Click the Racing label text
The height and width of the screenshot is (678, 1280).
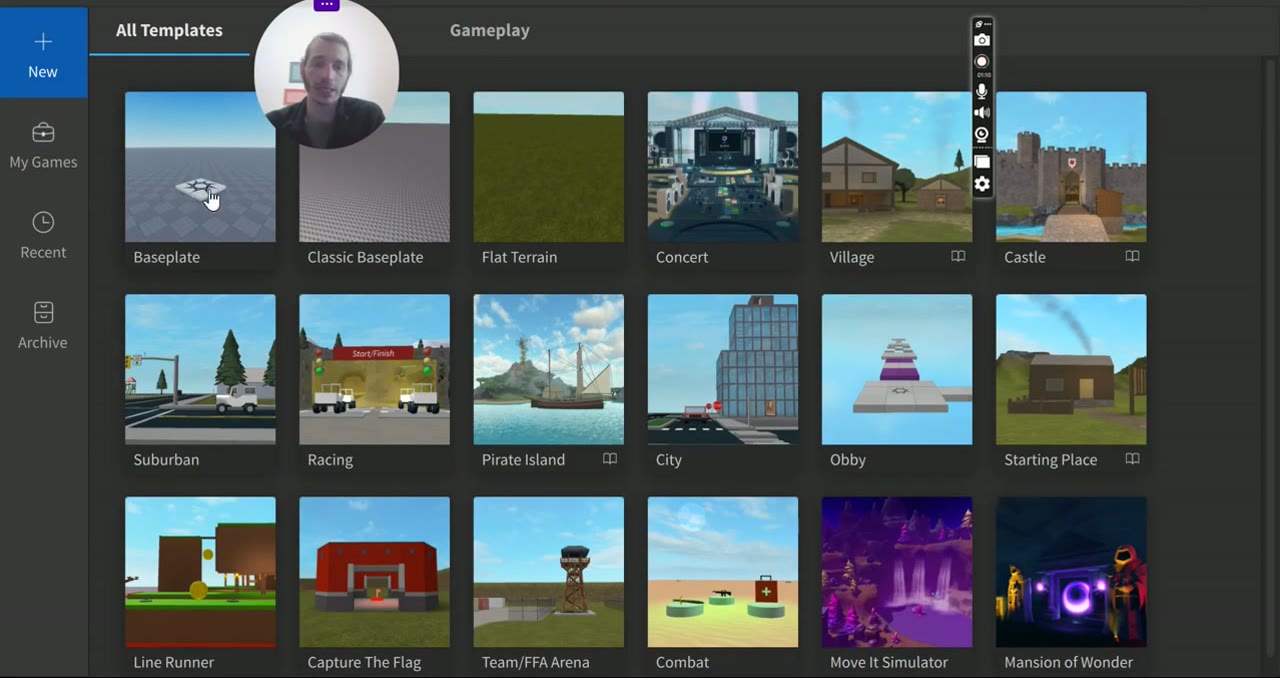330,460
